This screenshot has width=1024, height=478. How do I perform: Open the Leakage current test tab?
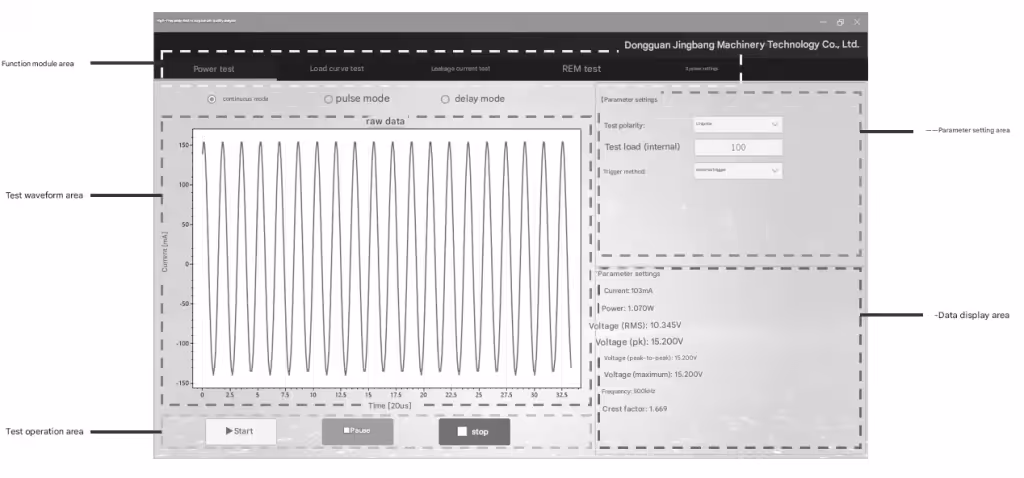tap(460, 69)
